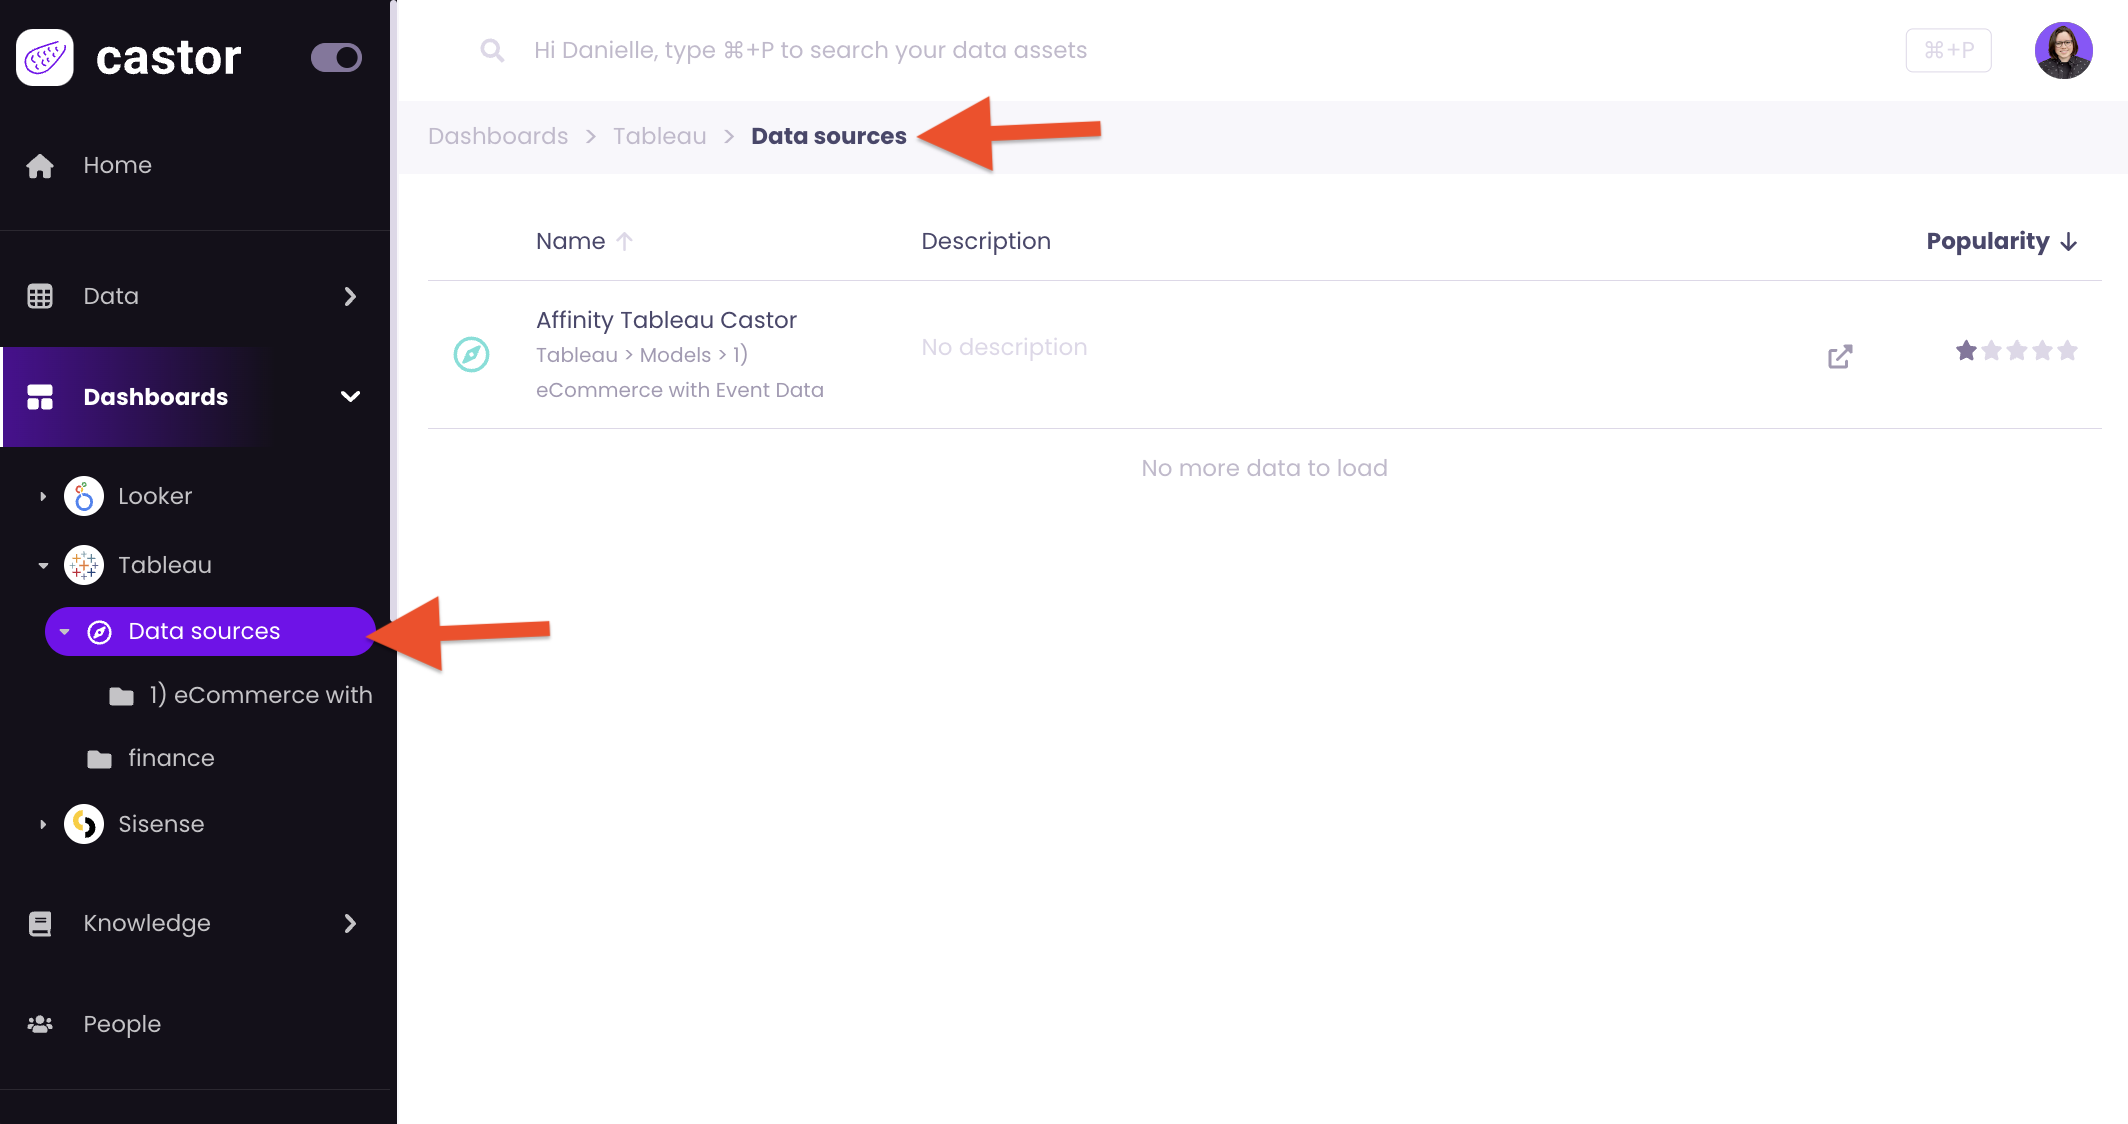The height and width of the screenshot is (1124, 2128).
Task: Click the search bar field
Action: [x=810, y=50]
